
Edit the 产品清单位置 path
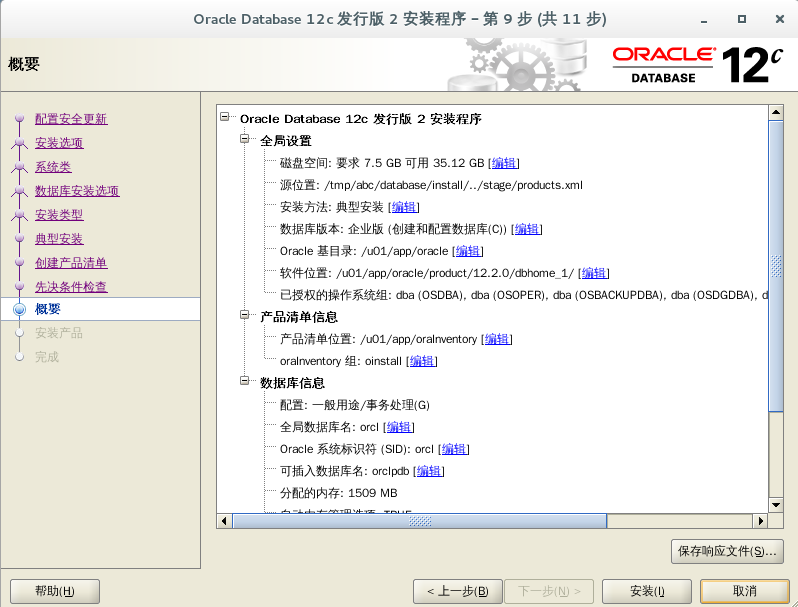click(497, 339)
